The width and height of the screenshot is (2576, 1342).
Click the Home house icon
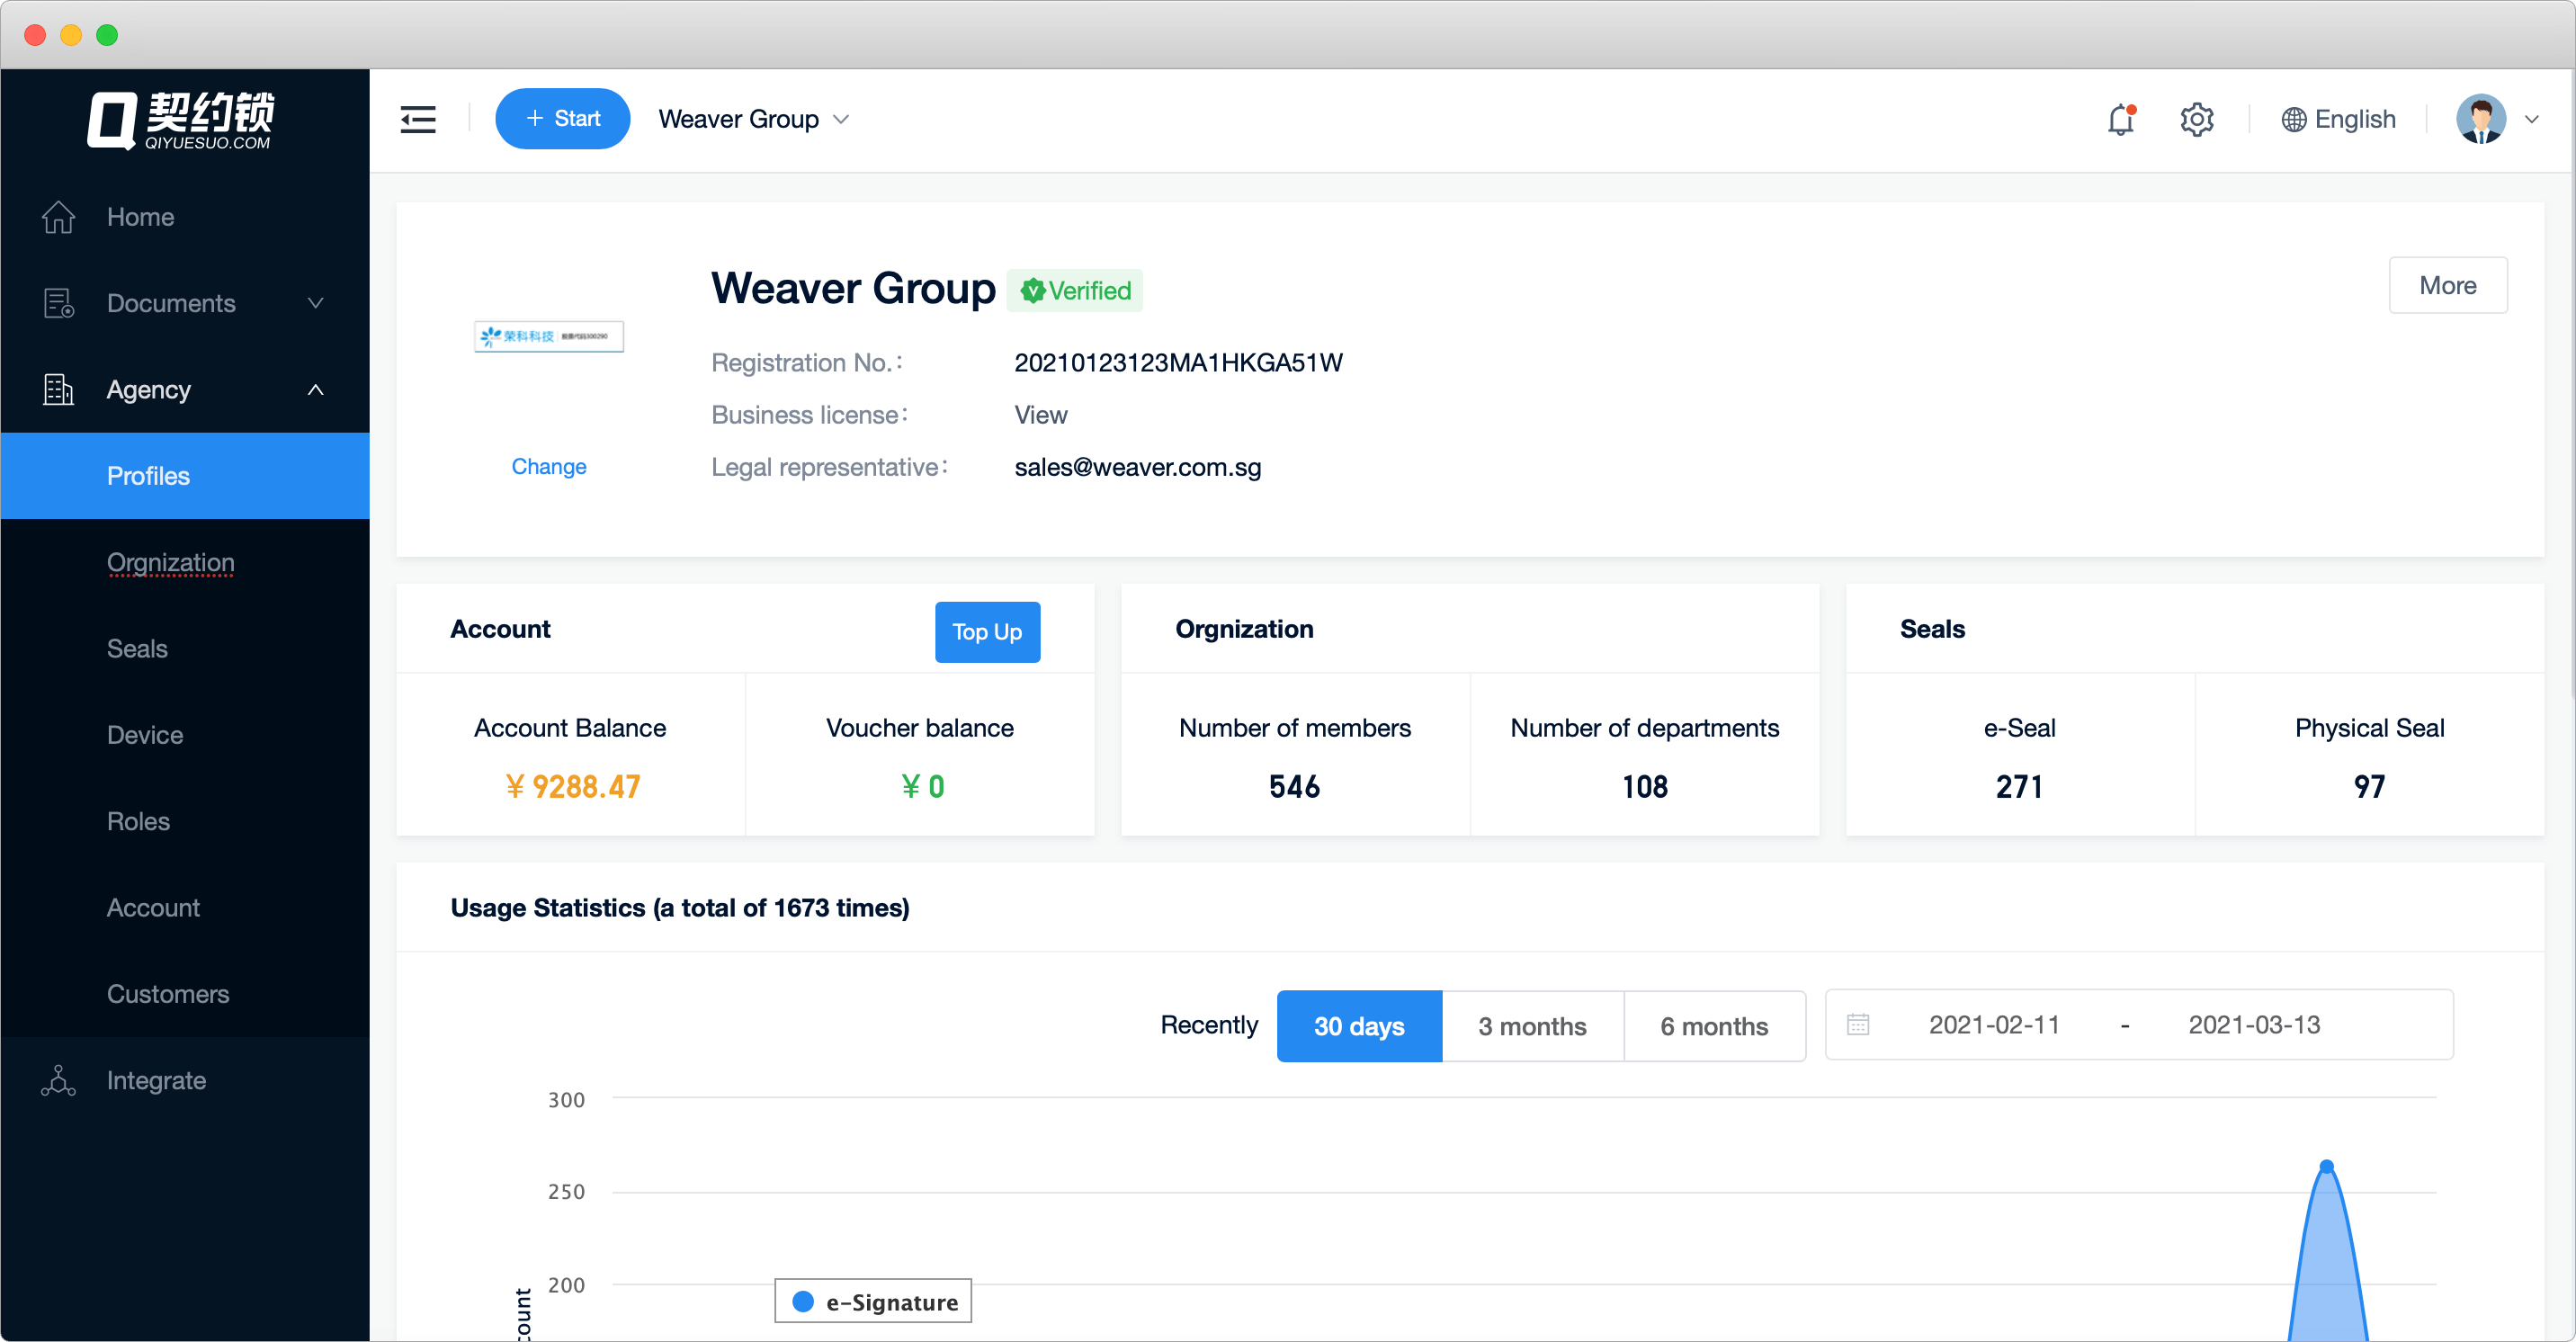pyautogui.click(x=58, y=217)
